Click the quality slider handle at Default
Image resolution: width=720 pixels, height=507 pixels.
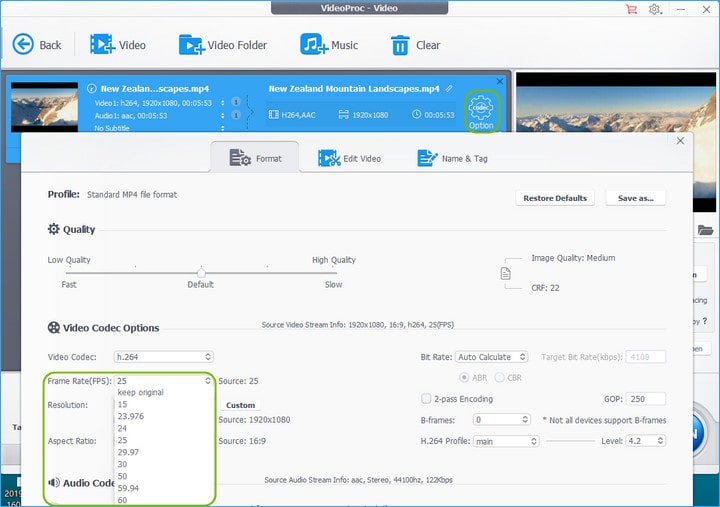pyautogui.click(x=201, y=273)
